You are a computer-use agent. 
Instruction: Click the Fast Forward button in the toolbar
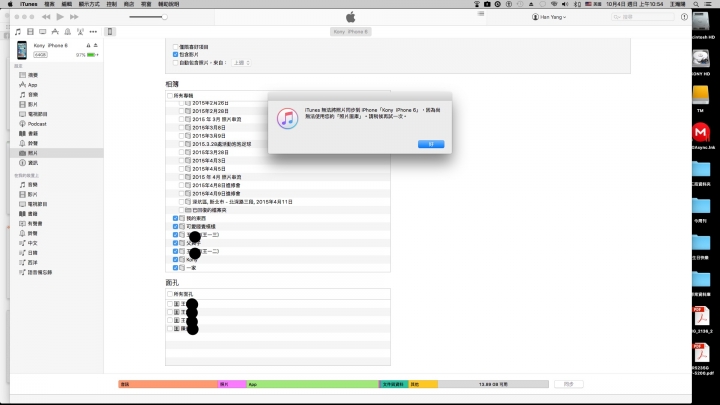[74, 17]
